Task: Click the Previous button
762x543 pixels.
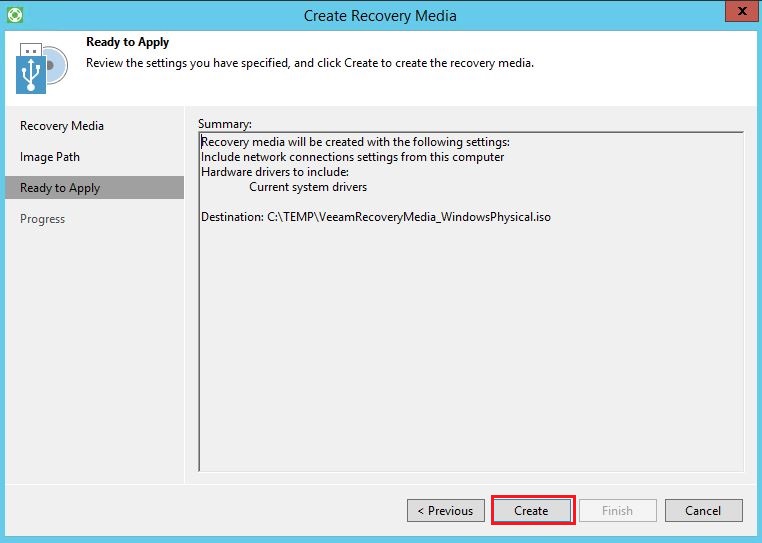Action: pyautogui.click(x=446, y=510)
